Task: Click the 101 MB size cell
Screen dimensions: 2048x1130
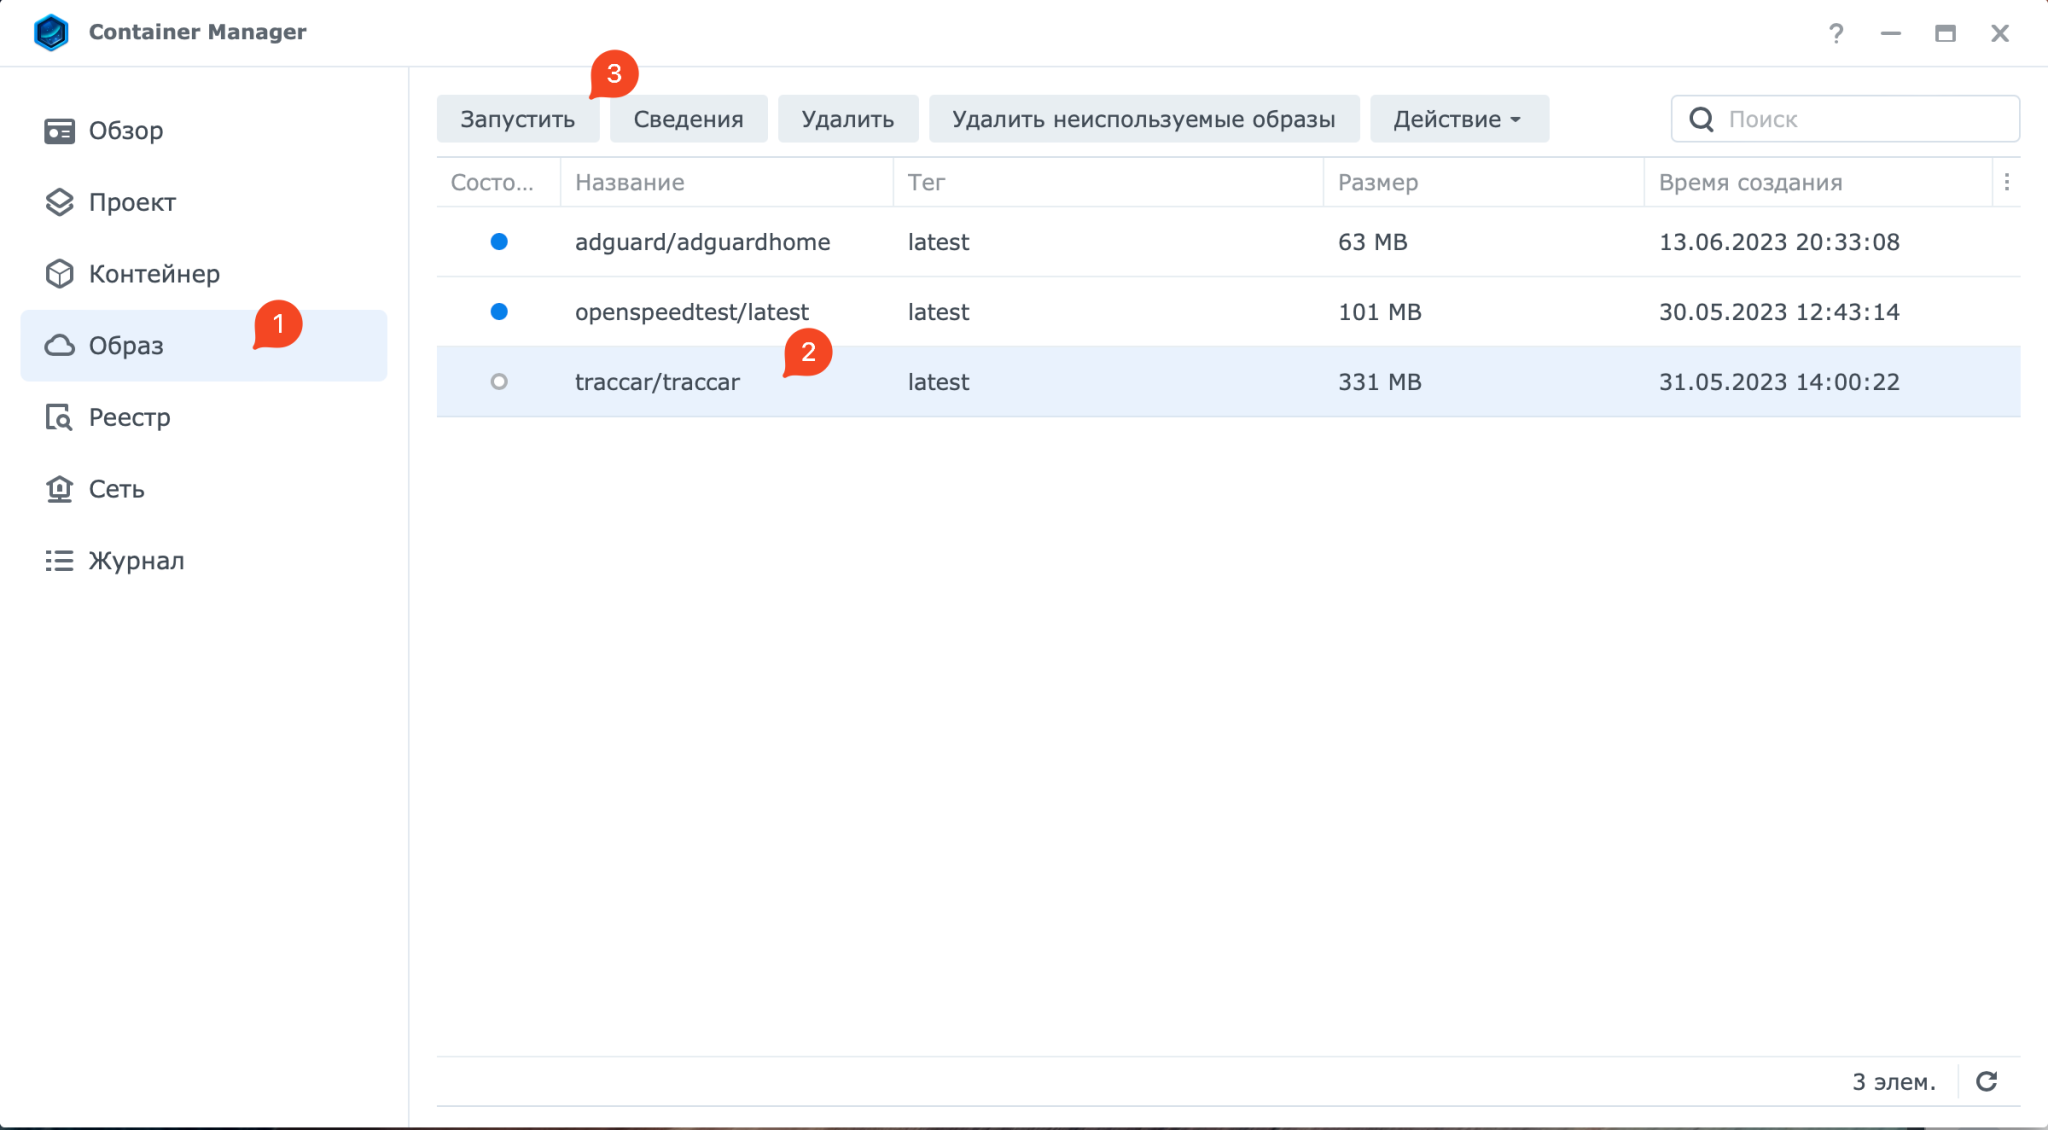Action: (1380, 312)
